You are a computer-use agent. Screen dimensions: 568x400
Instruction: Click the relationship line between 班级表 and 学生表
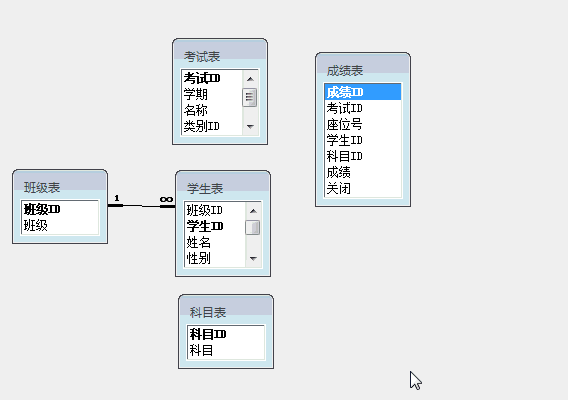click(x=142, y=206)
